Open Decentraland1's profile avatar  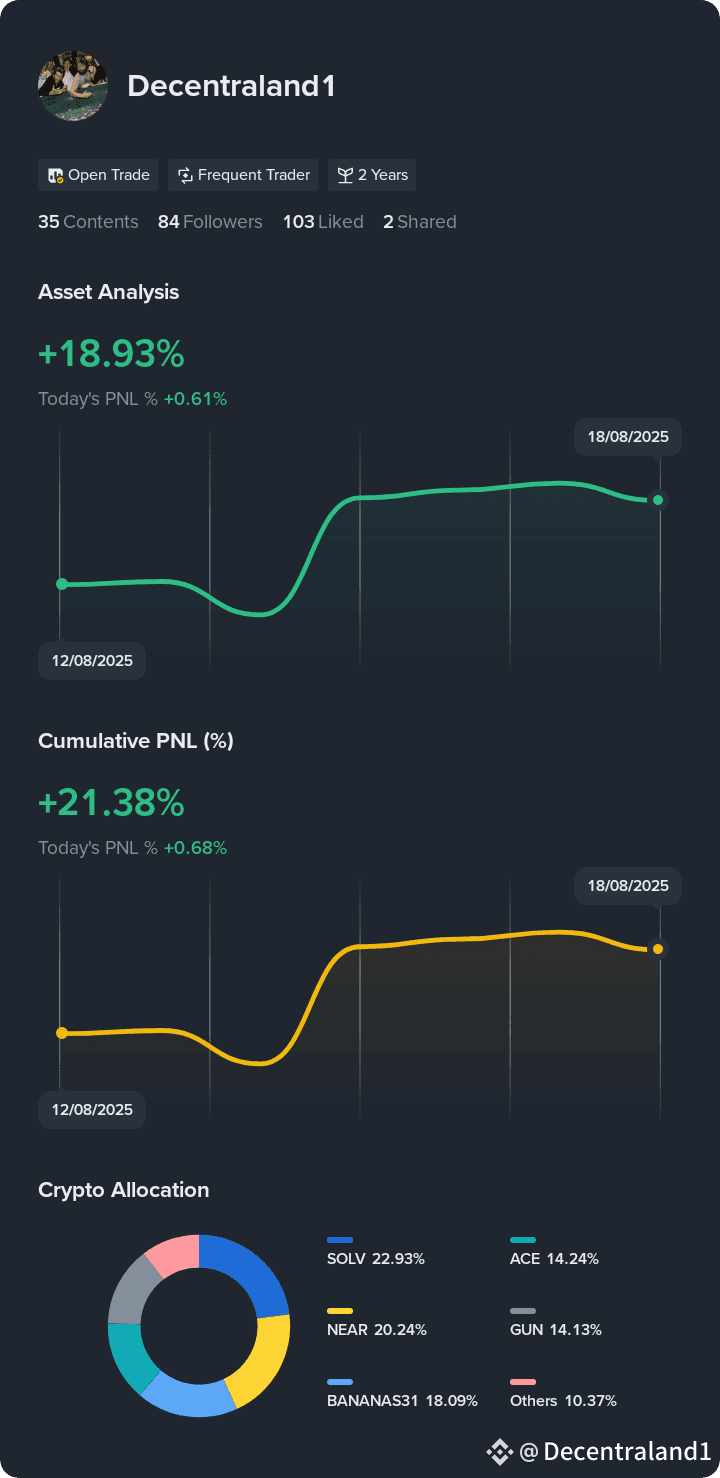point(72,86)
